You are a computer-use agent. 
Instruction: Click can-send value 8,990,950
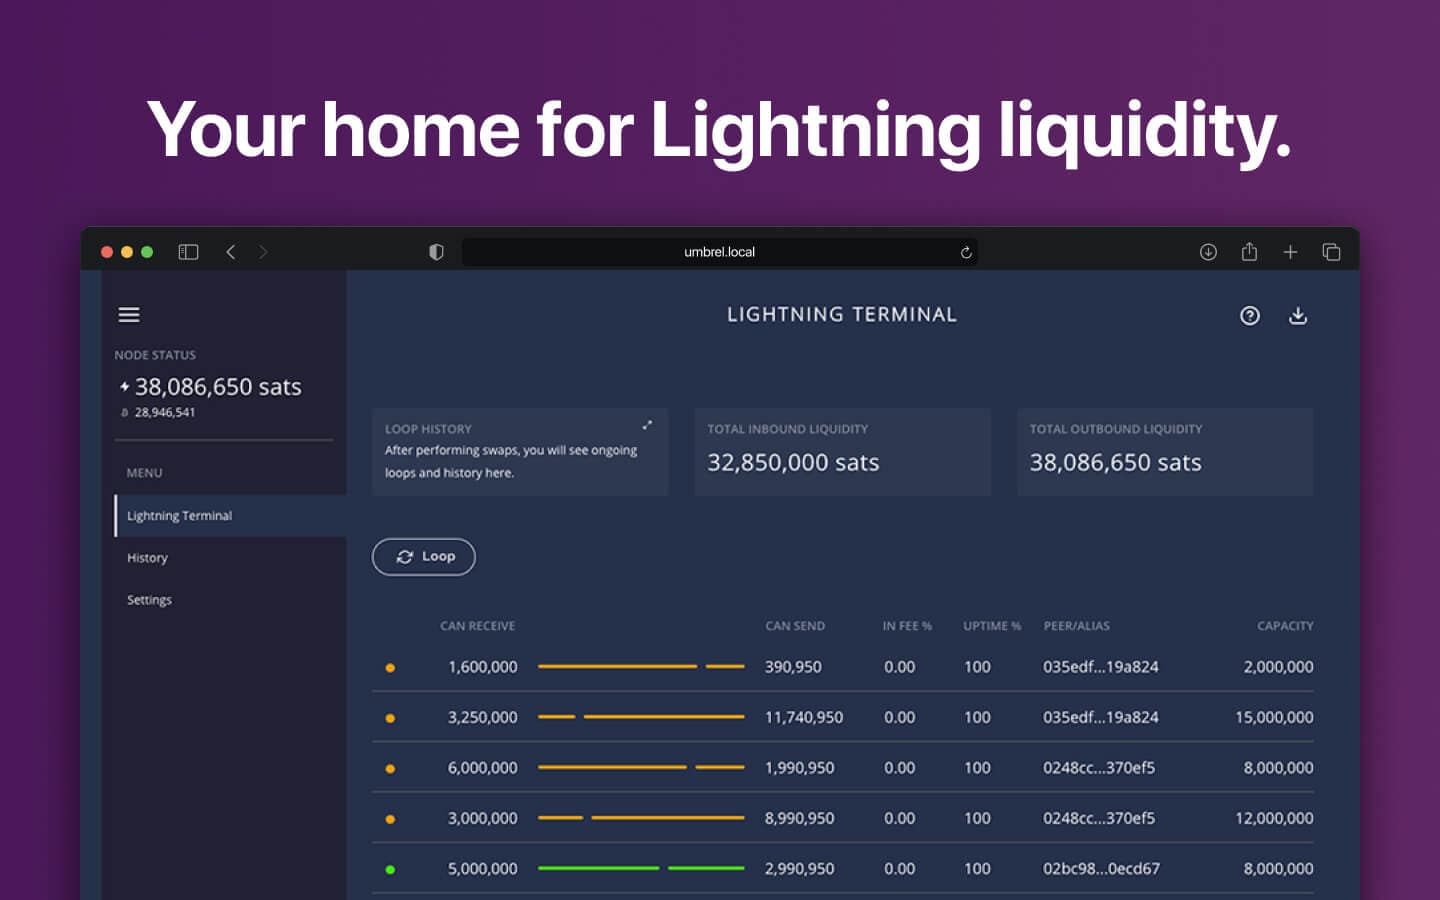pos(799,818)
